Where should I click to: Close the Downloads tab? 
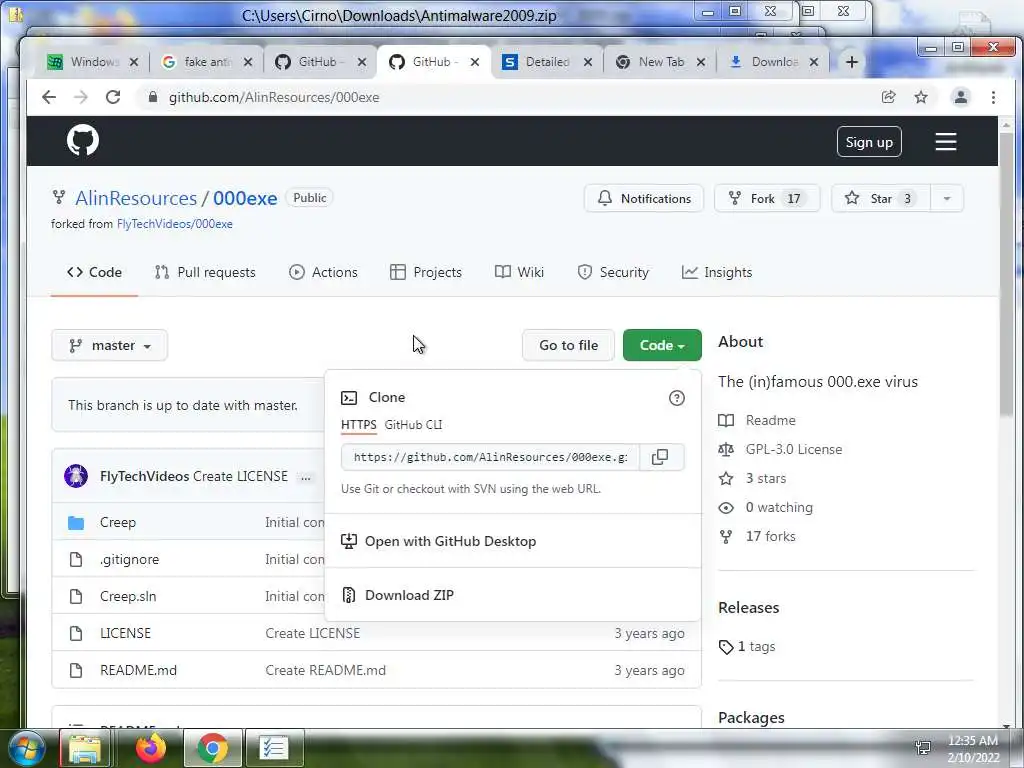(x=814, y=62)
